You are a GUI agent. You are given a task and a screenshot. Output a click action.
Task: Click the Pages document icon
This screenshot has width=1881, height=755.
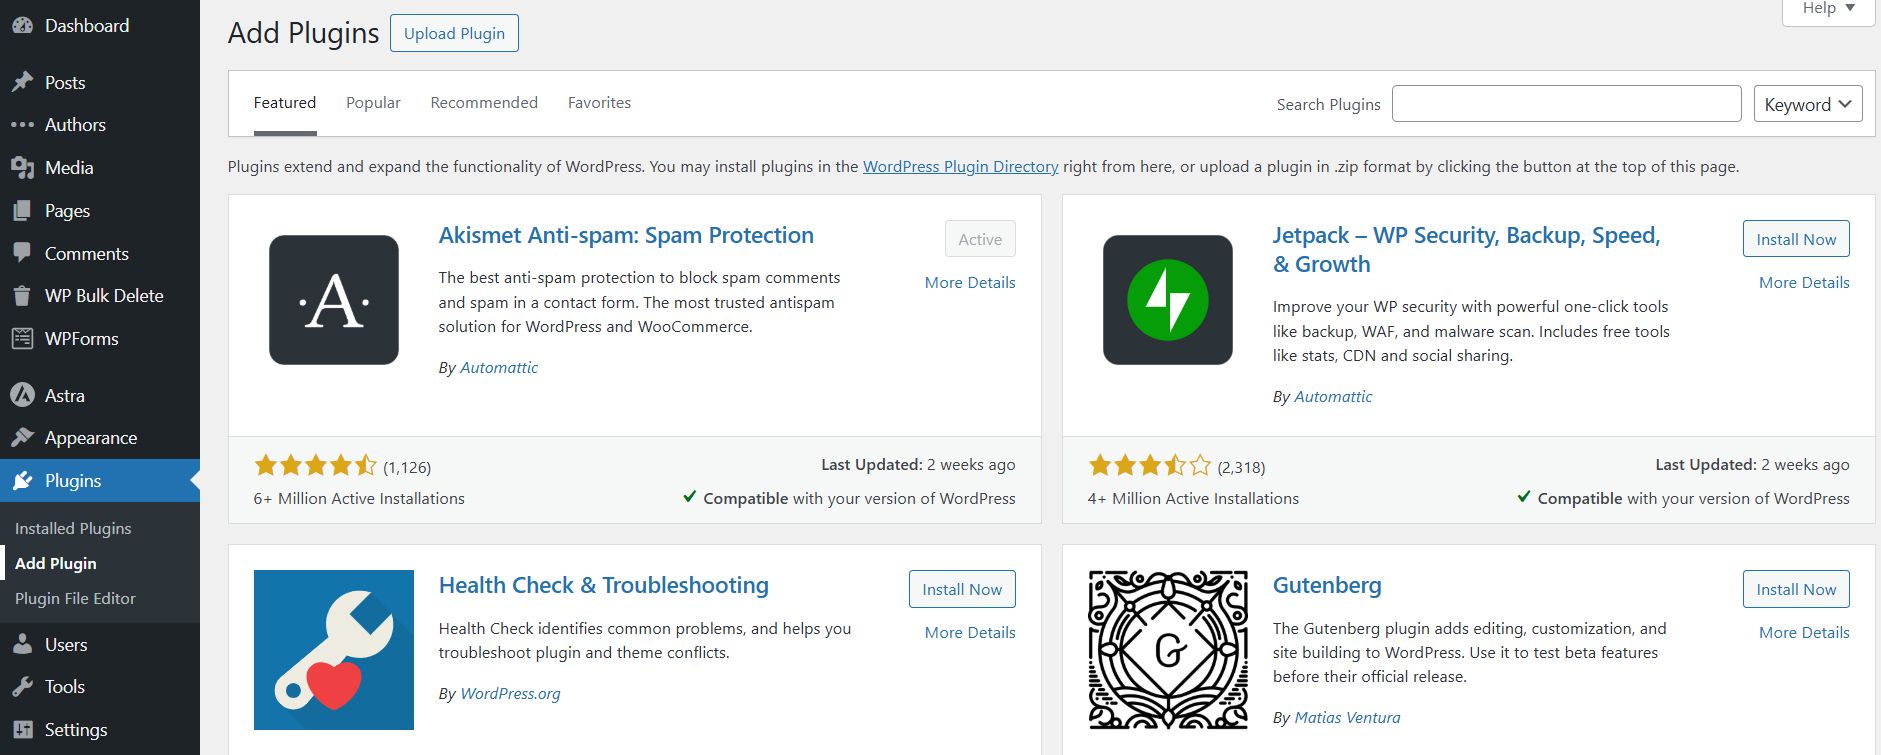(x=22, y=211)
